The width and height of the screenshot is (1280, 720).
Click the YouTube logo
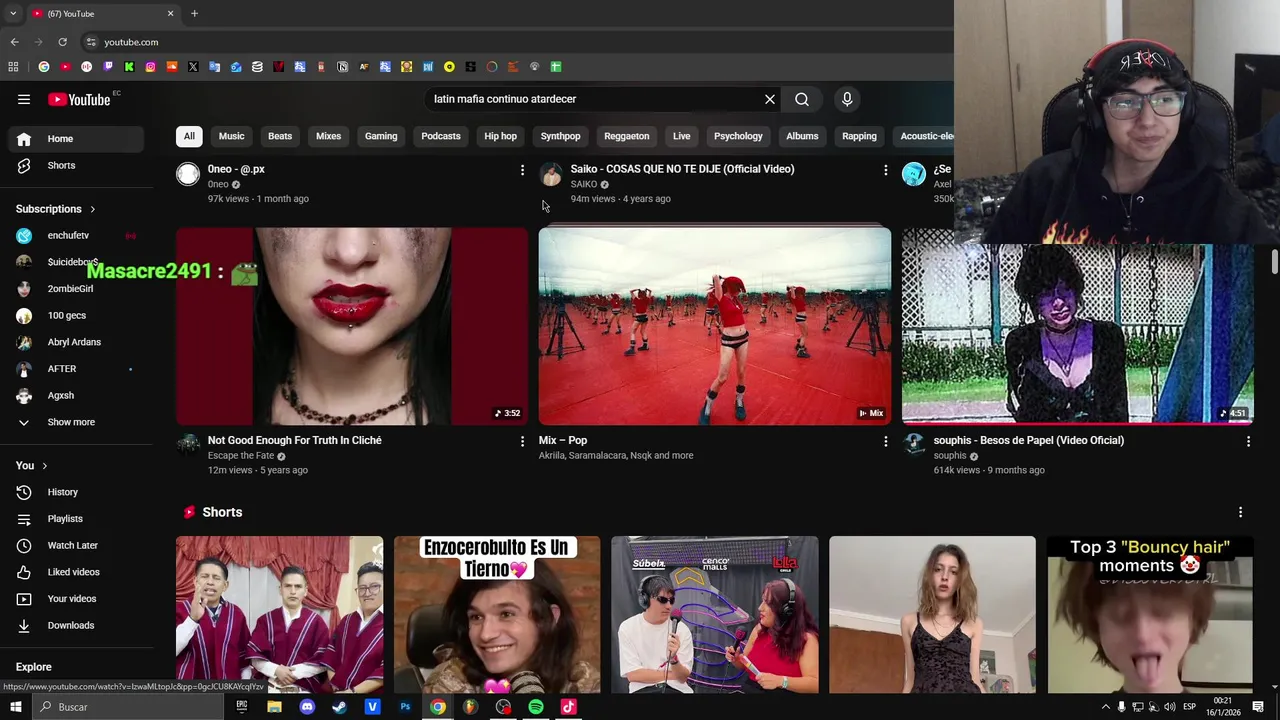click(80, 99)
